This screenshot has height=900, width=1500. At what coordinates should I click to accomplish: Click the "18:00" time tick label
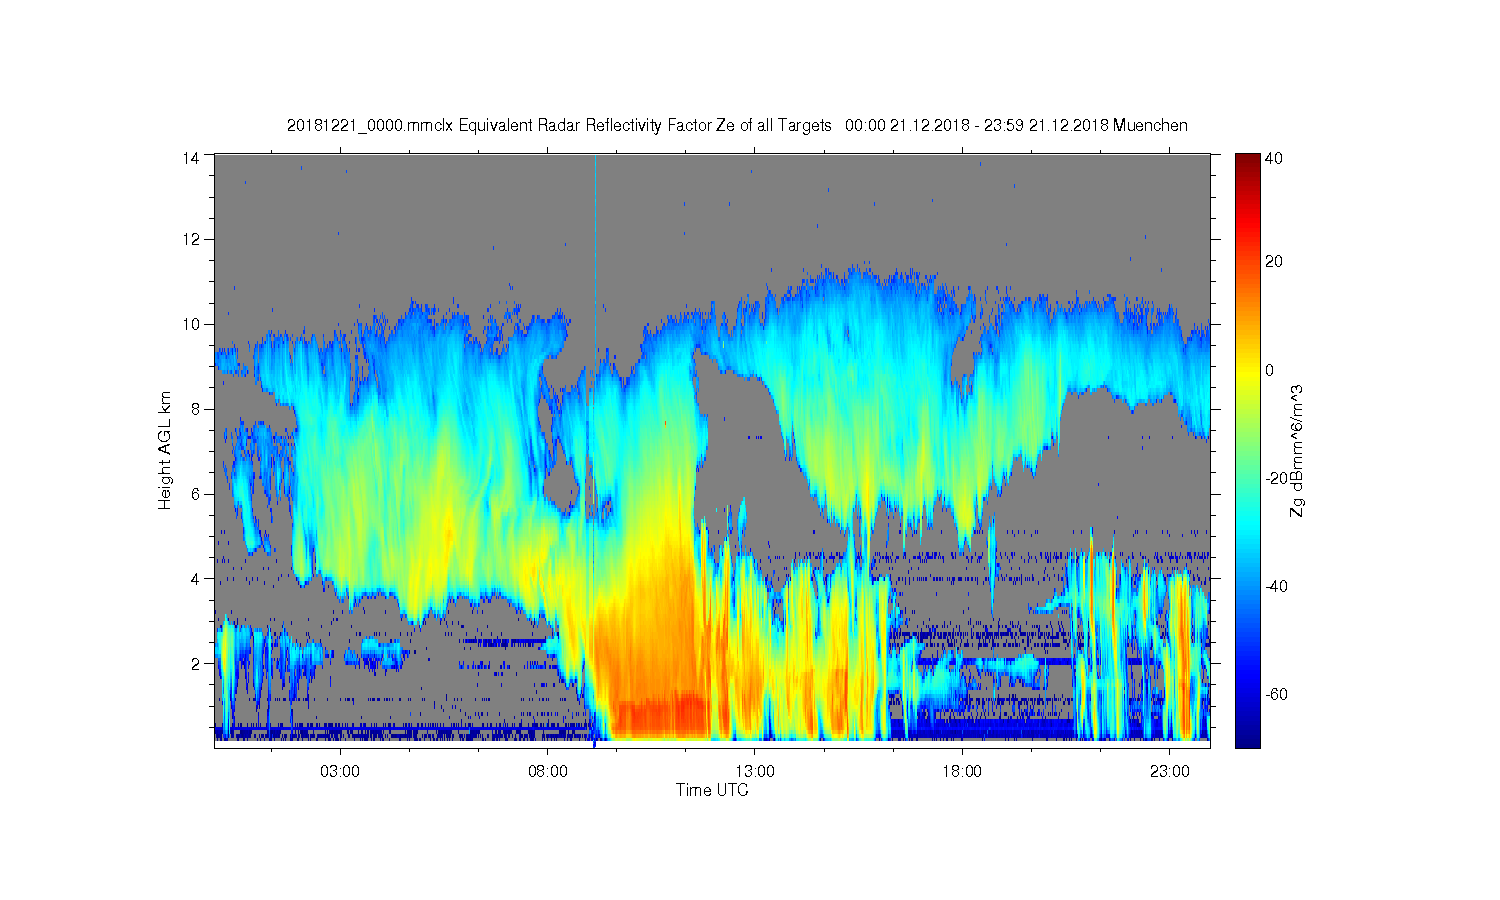(x=962, y=772)
